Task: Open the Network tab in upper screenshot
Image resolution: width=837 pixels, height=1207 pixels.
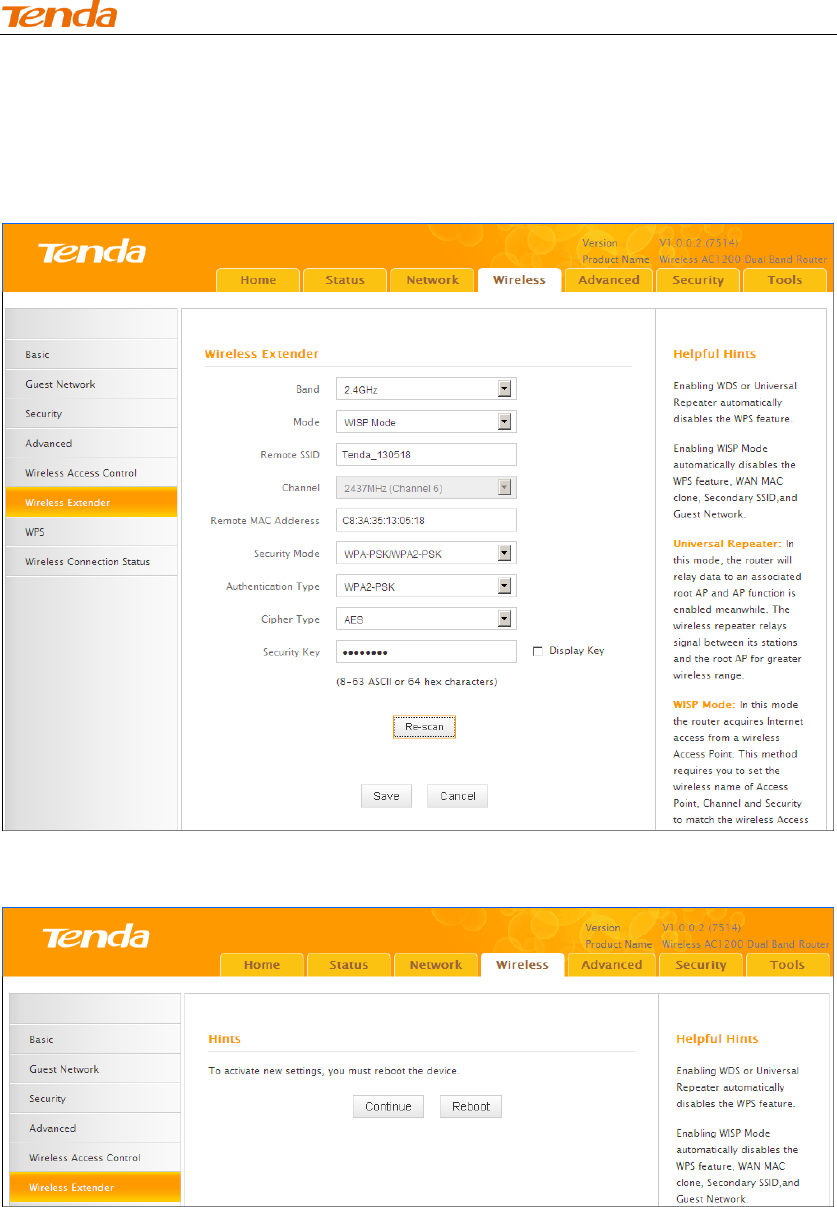Action: pos(432,280)
